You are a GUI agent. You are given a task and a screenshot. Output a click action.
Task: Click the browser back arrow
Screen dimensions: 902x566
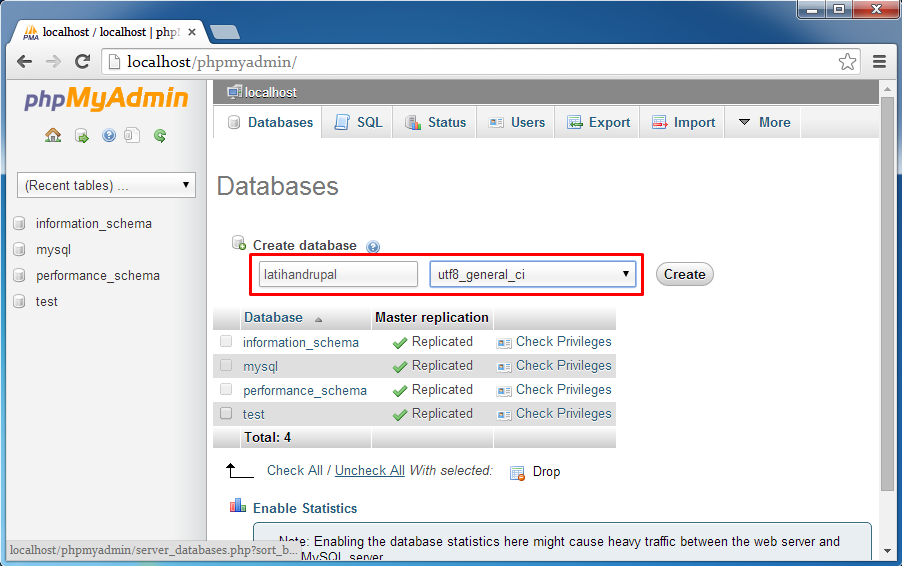point(24,62)
